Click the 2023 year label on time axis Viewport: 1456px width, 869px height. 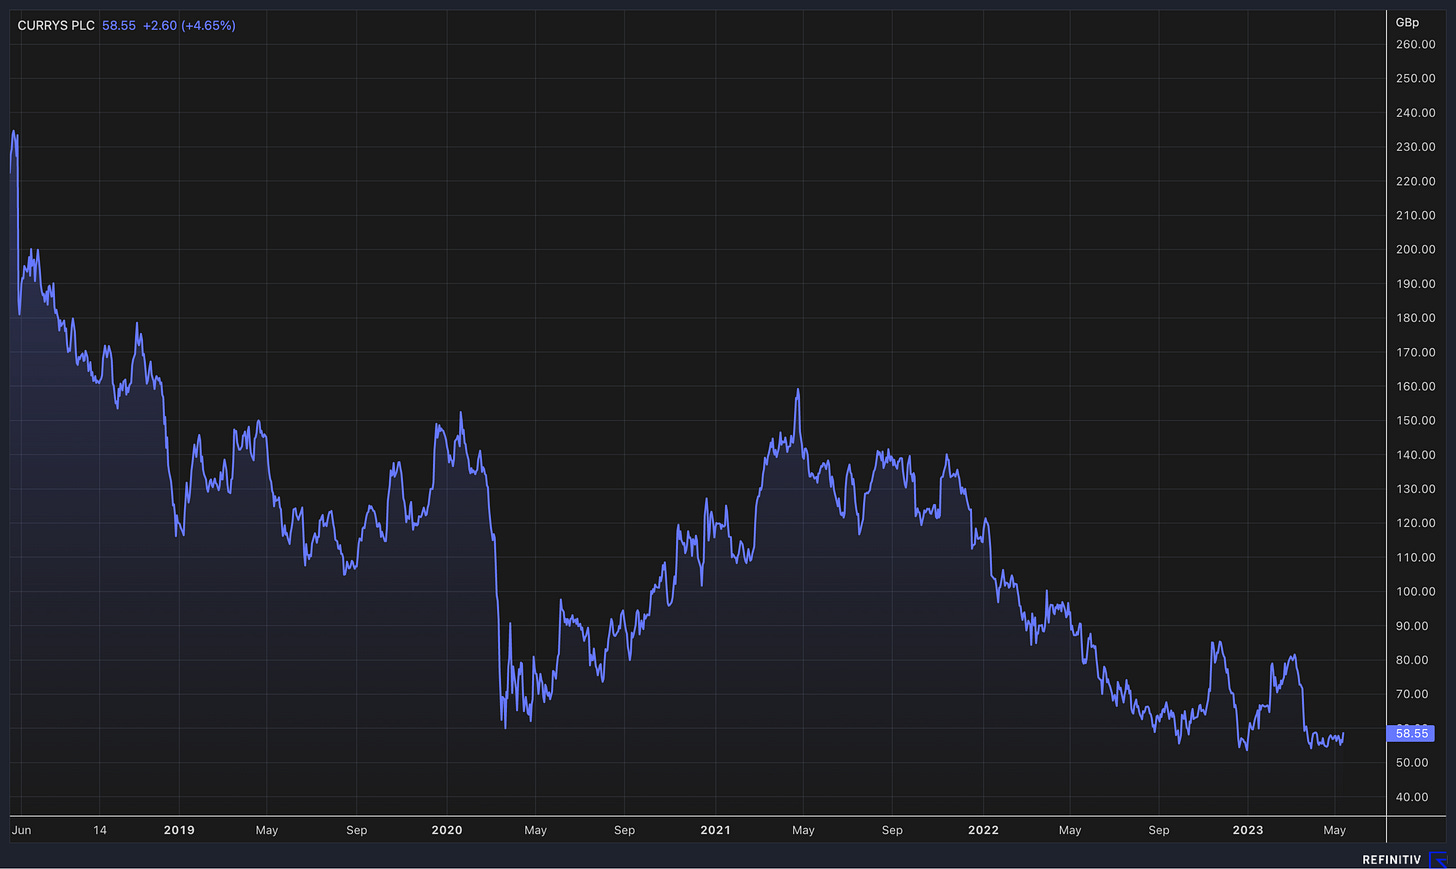click(1248, 830)
